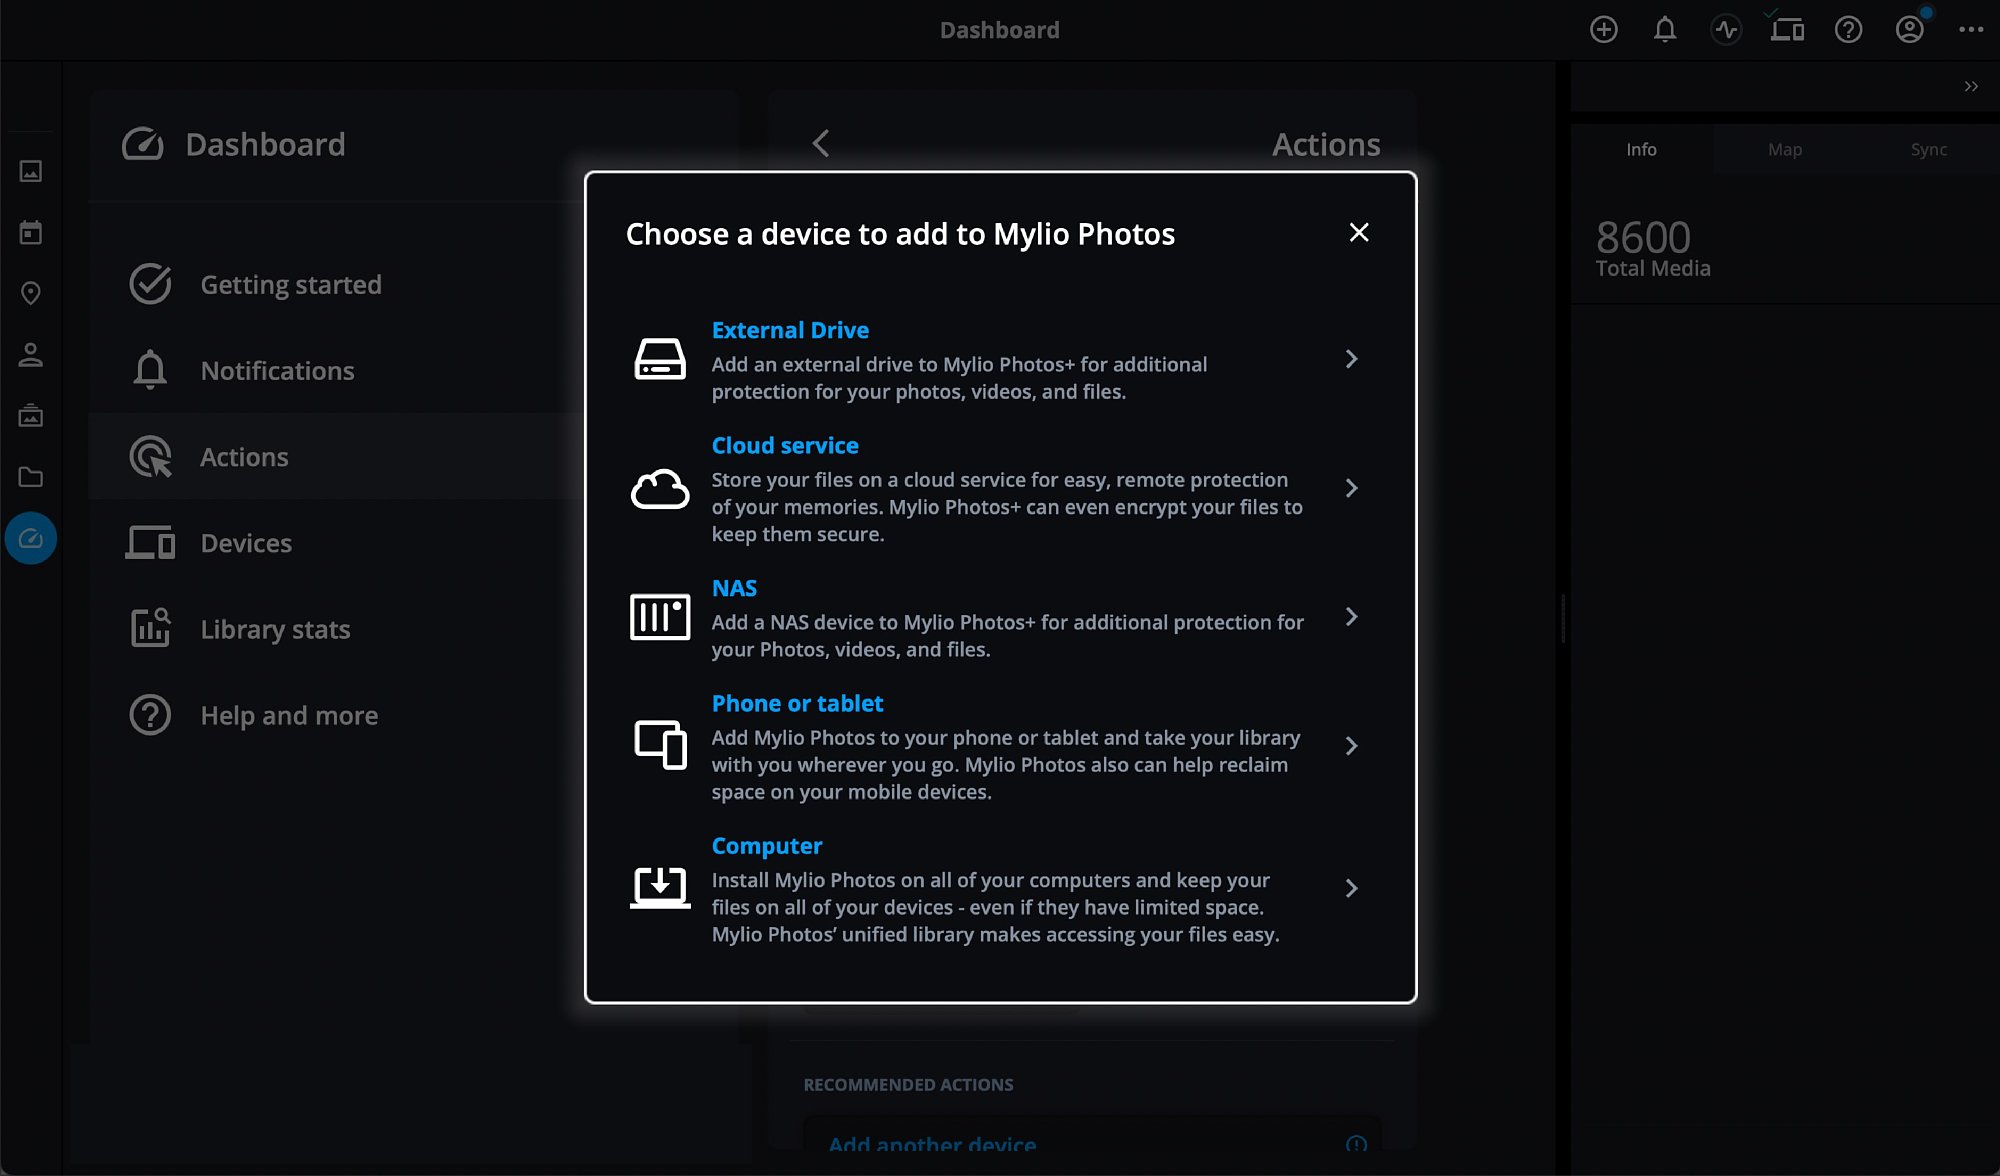
Task: Open Notifications in Dashboard menu
Action: 337,370
